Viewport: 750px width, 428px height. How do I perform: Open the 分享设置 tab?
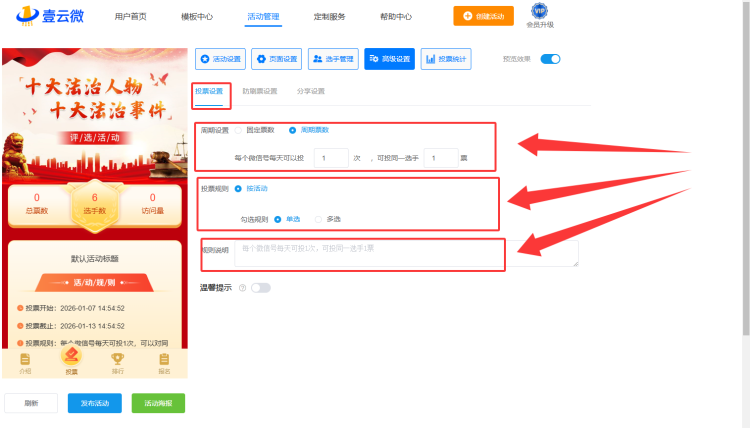tap(310, 91)
